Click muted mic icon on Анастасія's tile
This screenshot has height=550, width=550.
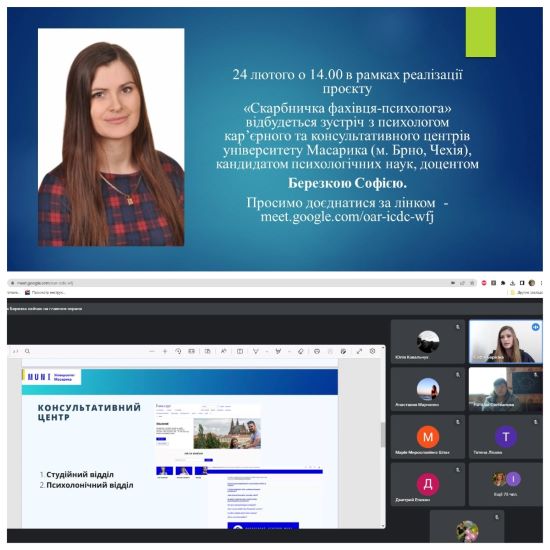[458, 375]
